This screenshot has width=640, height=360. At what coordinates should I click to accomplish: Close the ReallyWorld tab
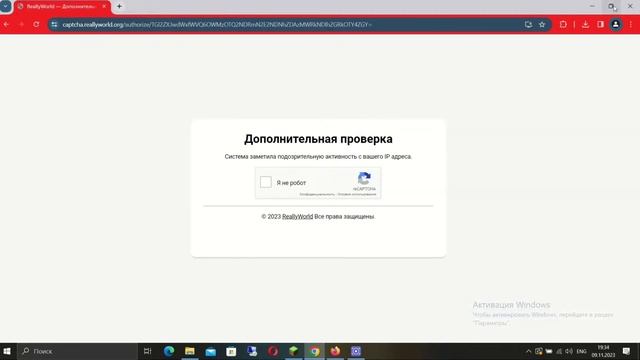coord(104,7)
